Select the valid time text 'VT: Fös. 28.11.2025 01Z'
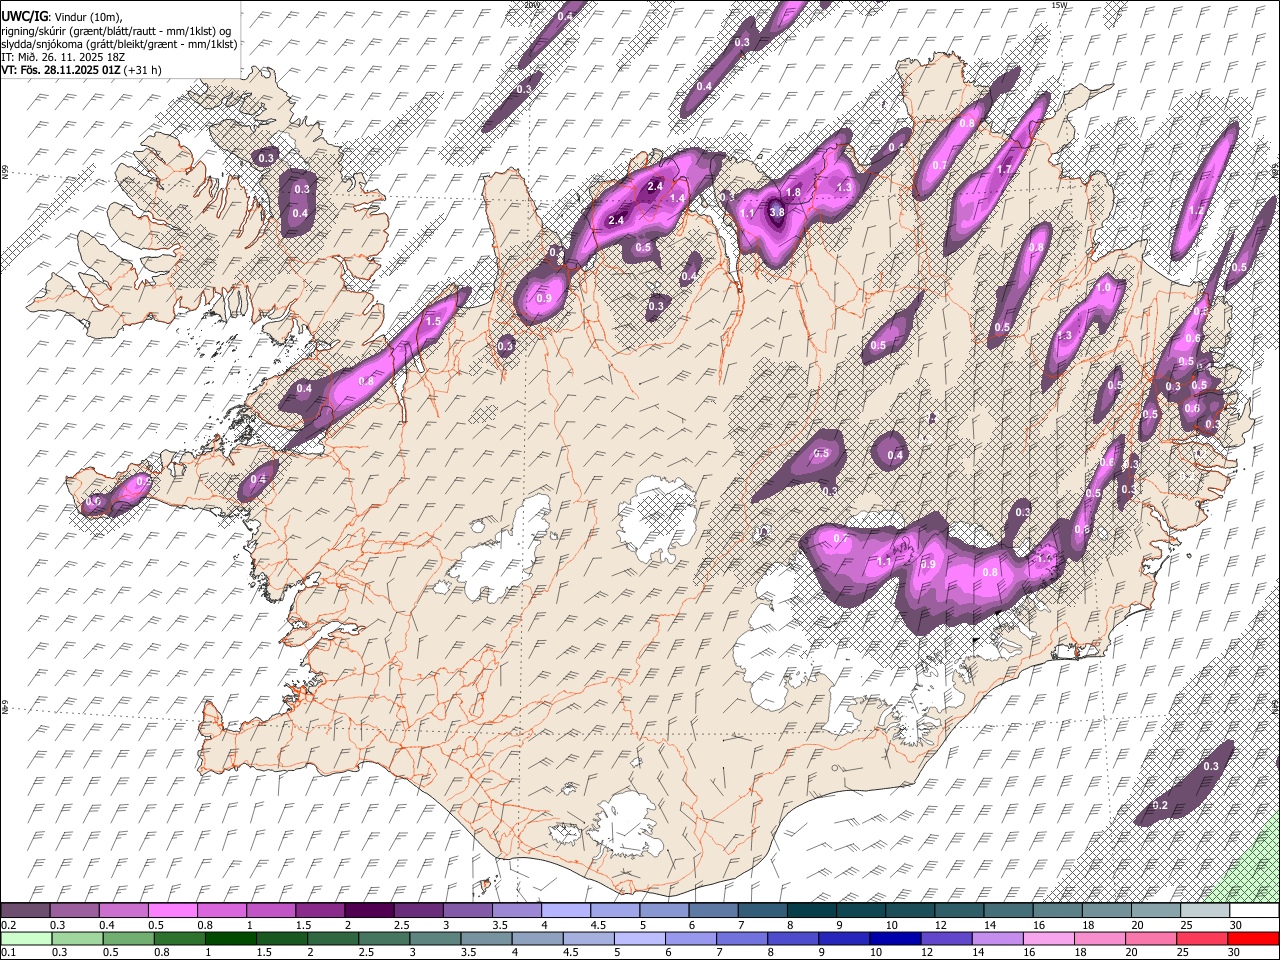1280x960 pixels. (61, 70)
